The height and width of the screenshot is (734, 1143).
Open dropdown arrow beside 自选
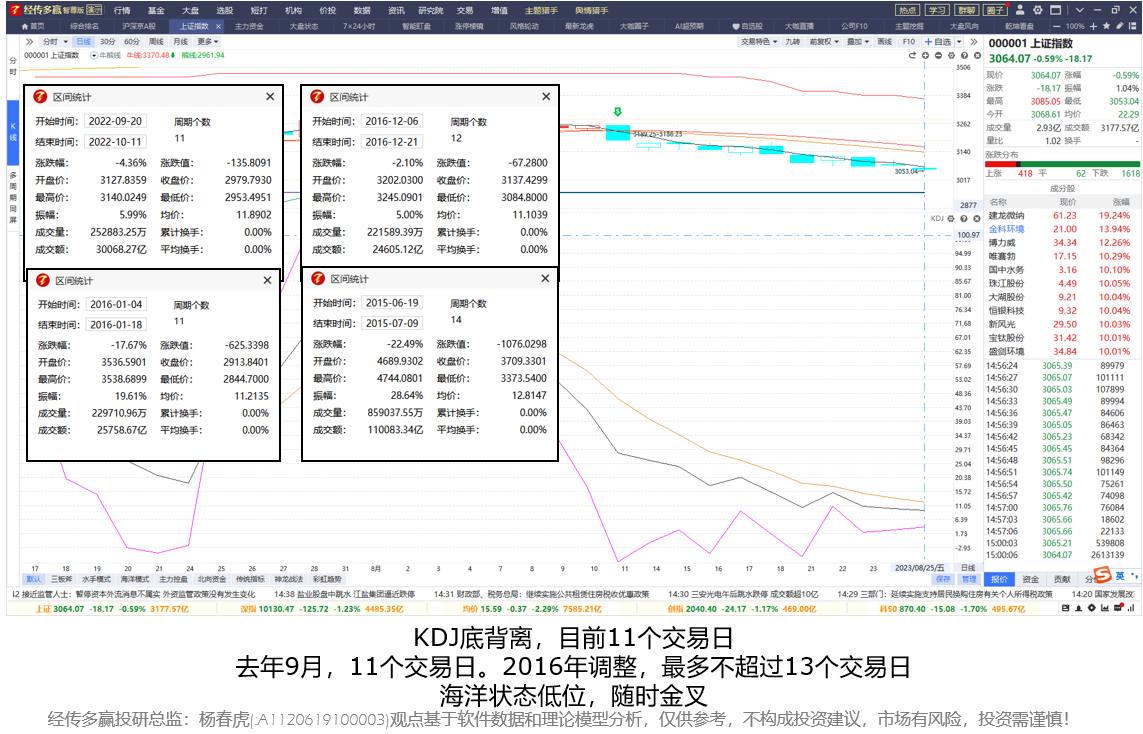[x=959, y=42]
